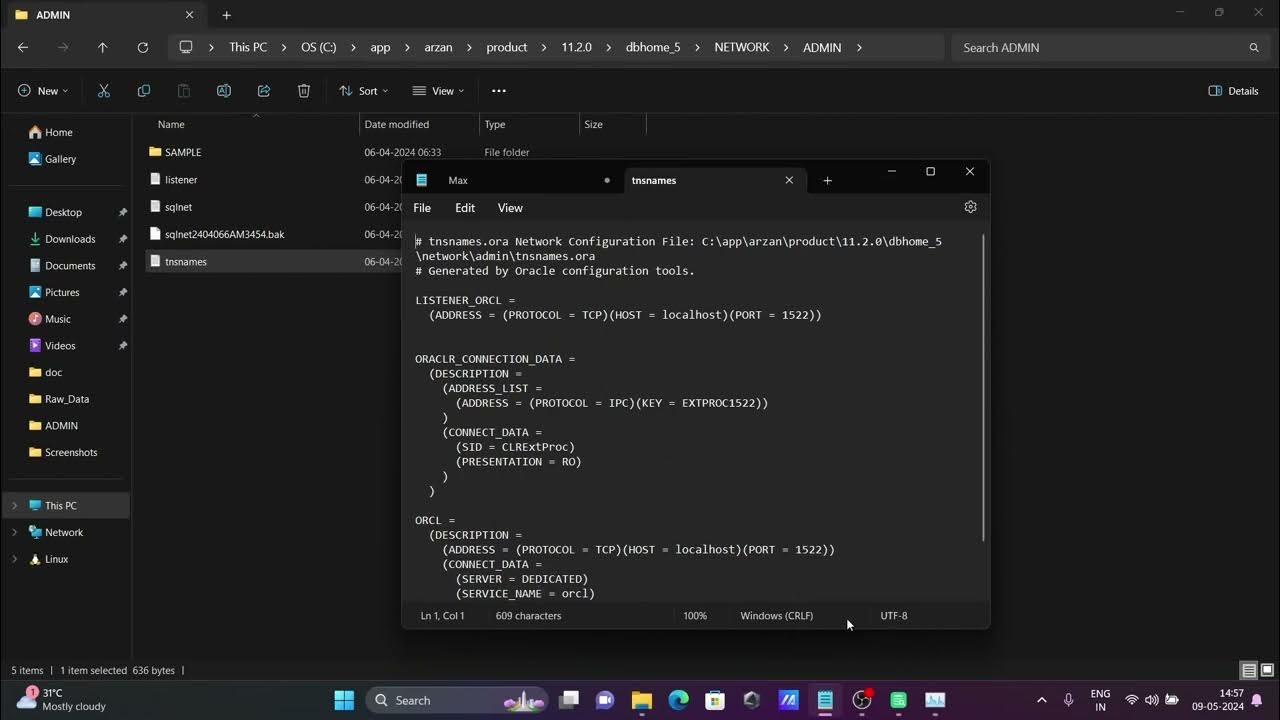The height and width of the screenshot is (720, 1280).
Task: Close the ADMIN tab in Explorer
Action: [x=189, y=15]
